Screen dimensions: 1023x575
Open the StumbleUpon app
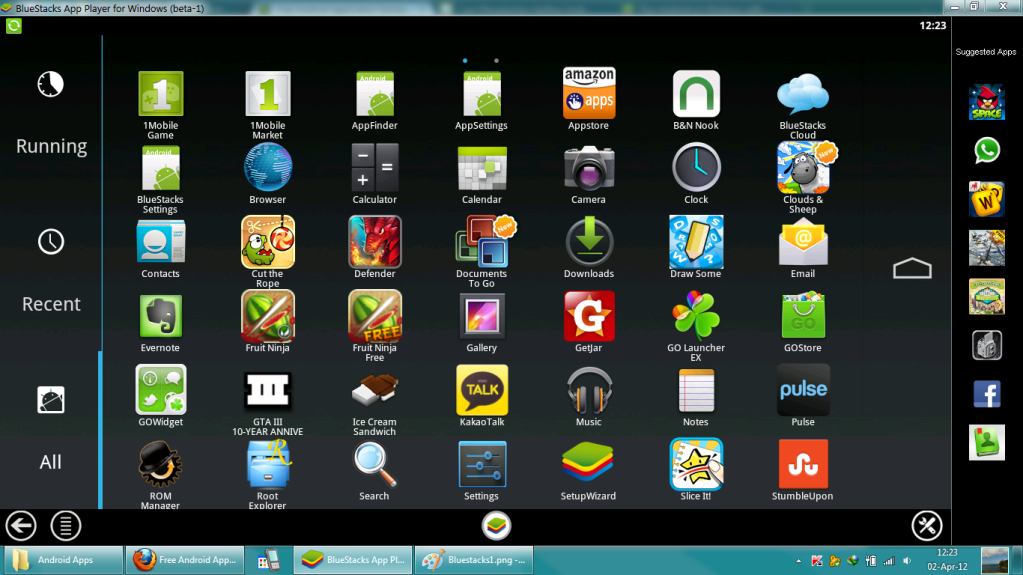pos(802,464)
